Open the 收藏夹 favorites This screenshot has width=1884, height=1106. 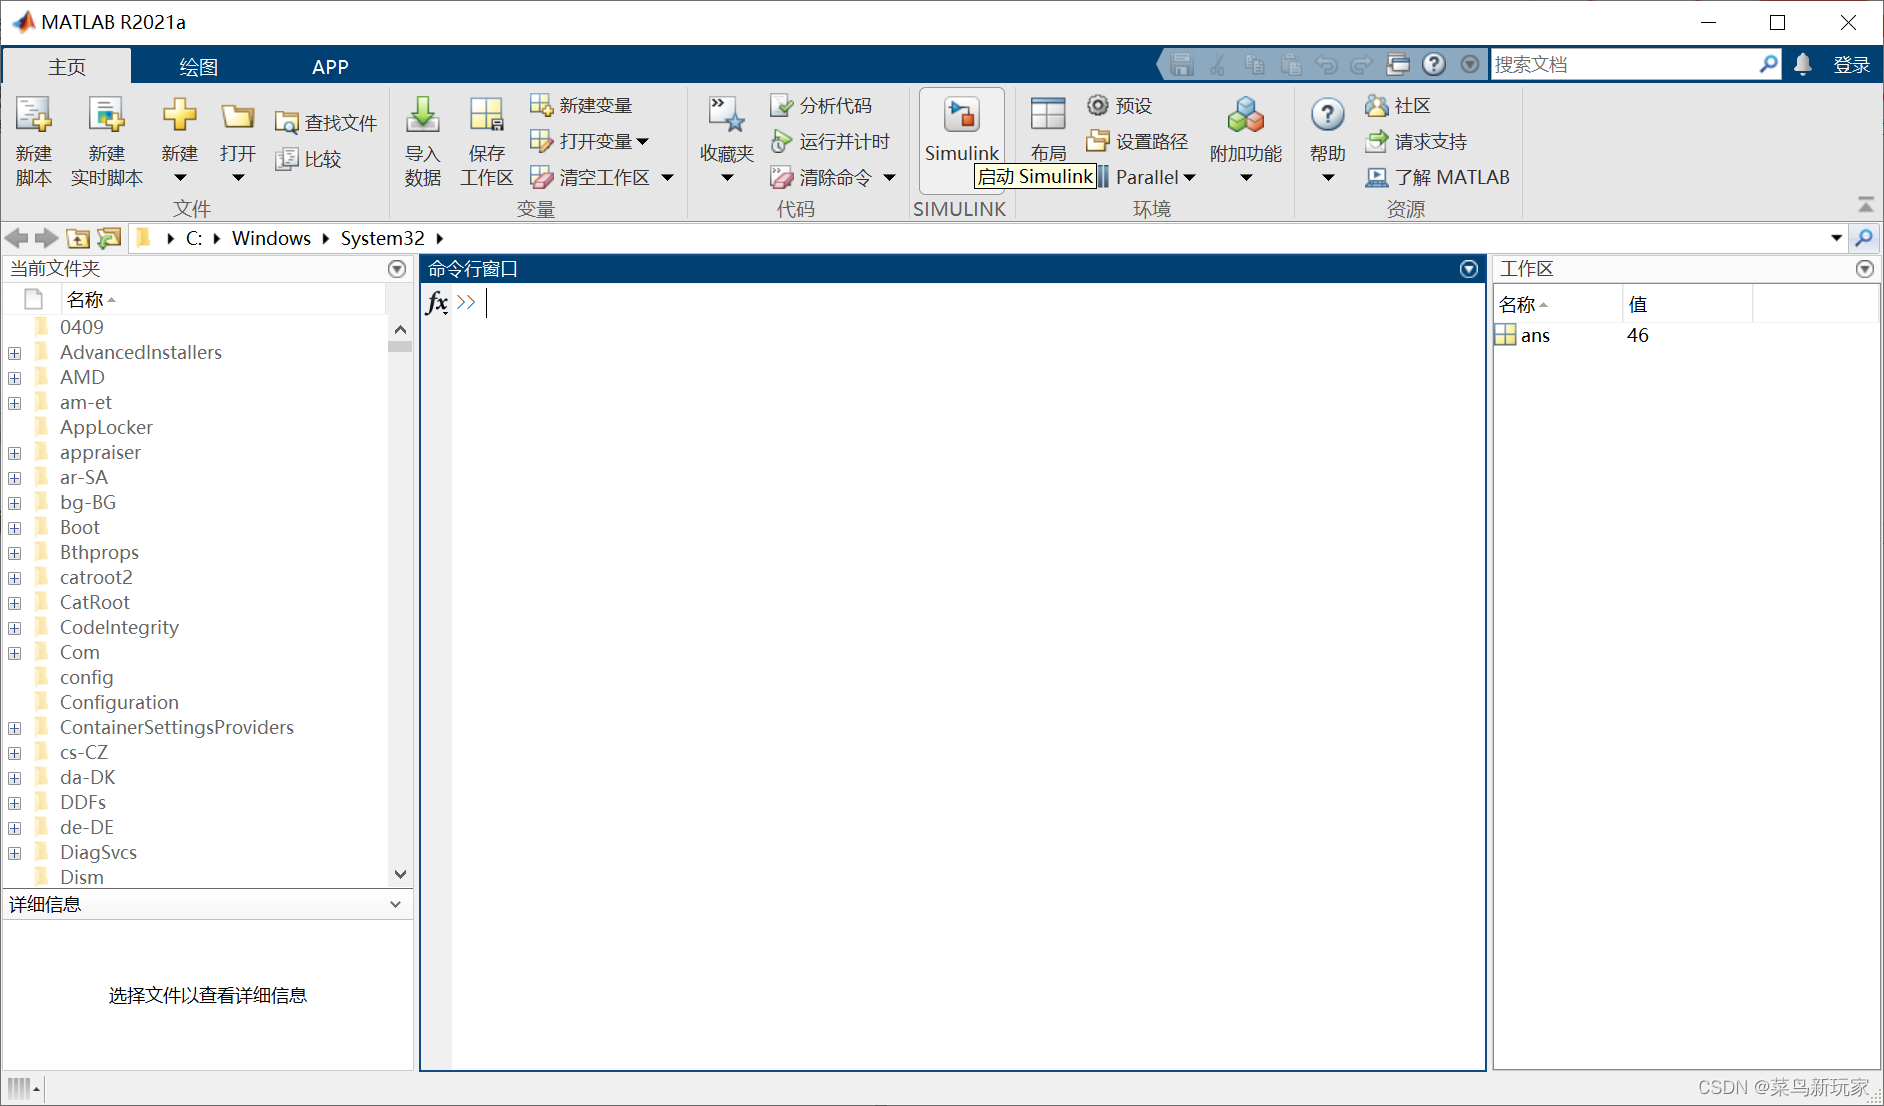pos(727,140)
